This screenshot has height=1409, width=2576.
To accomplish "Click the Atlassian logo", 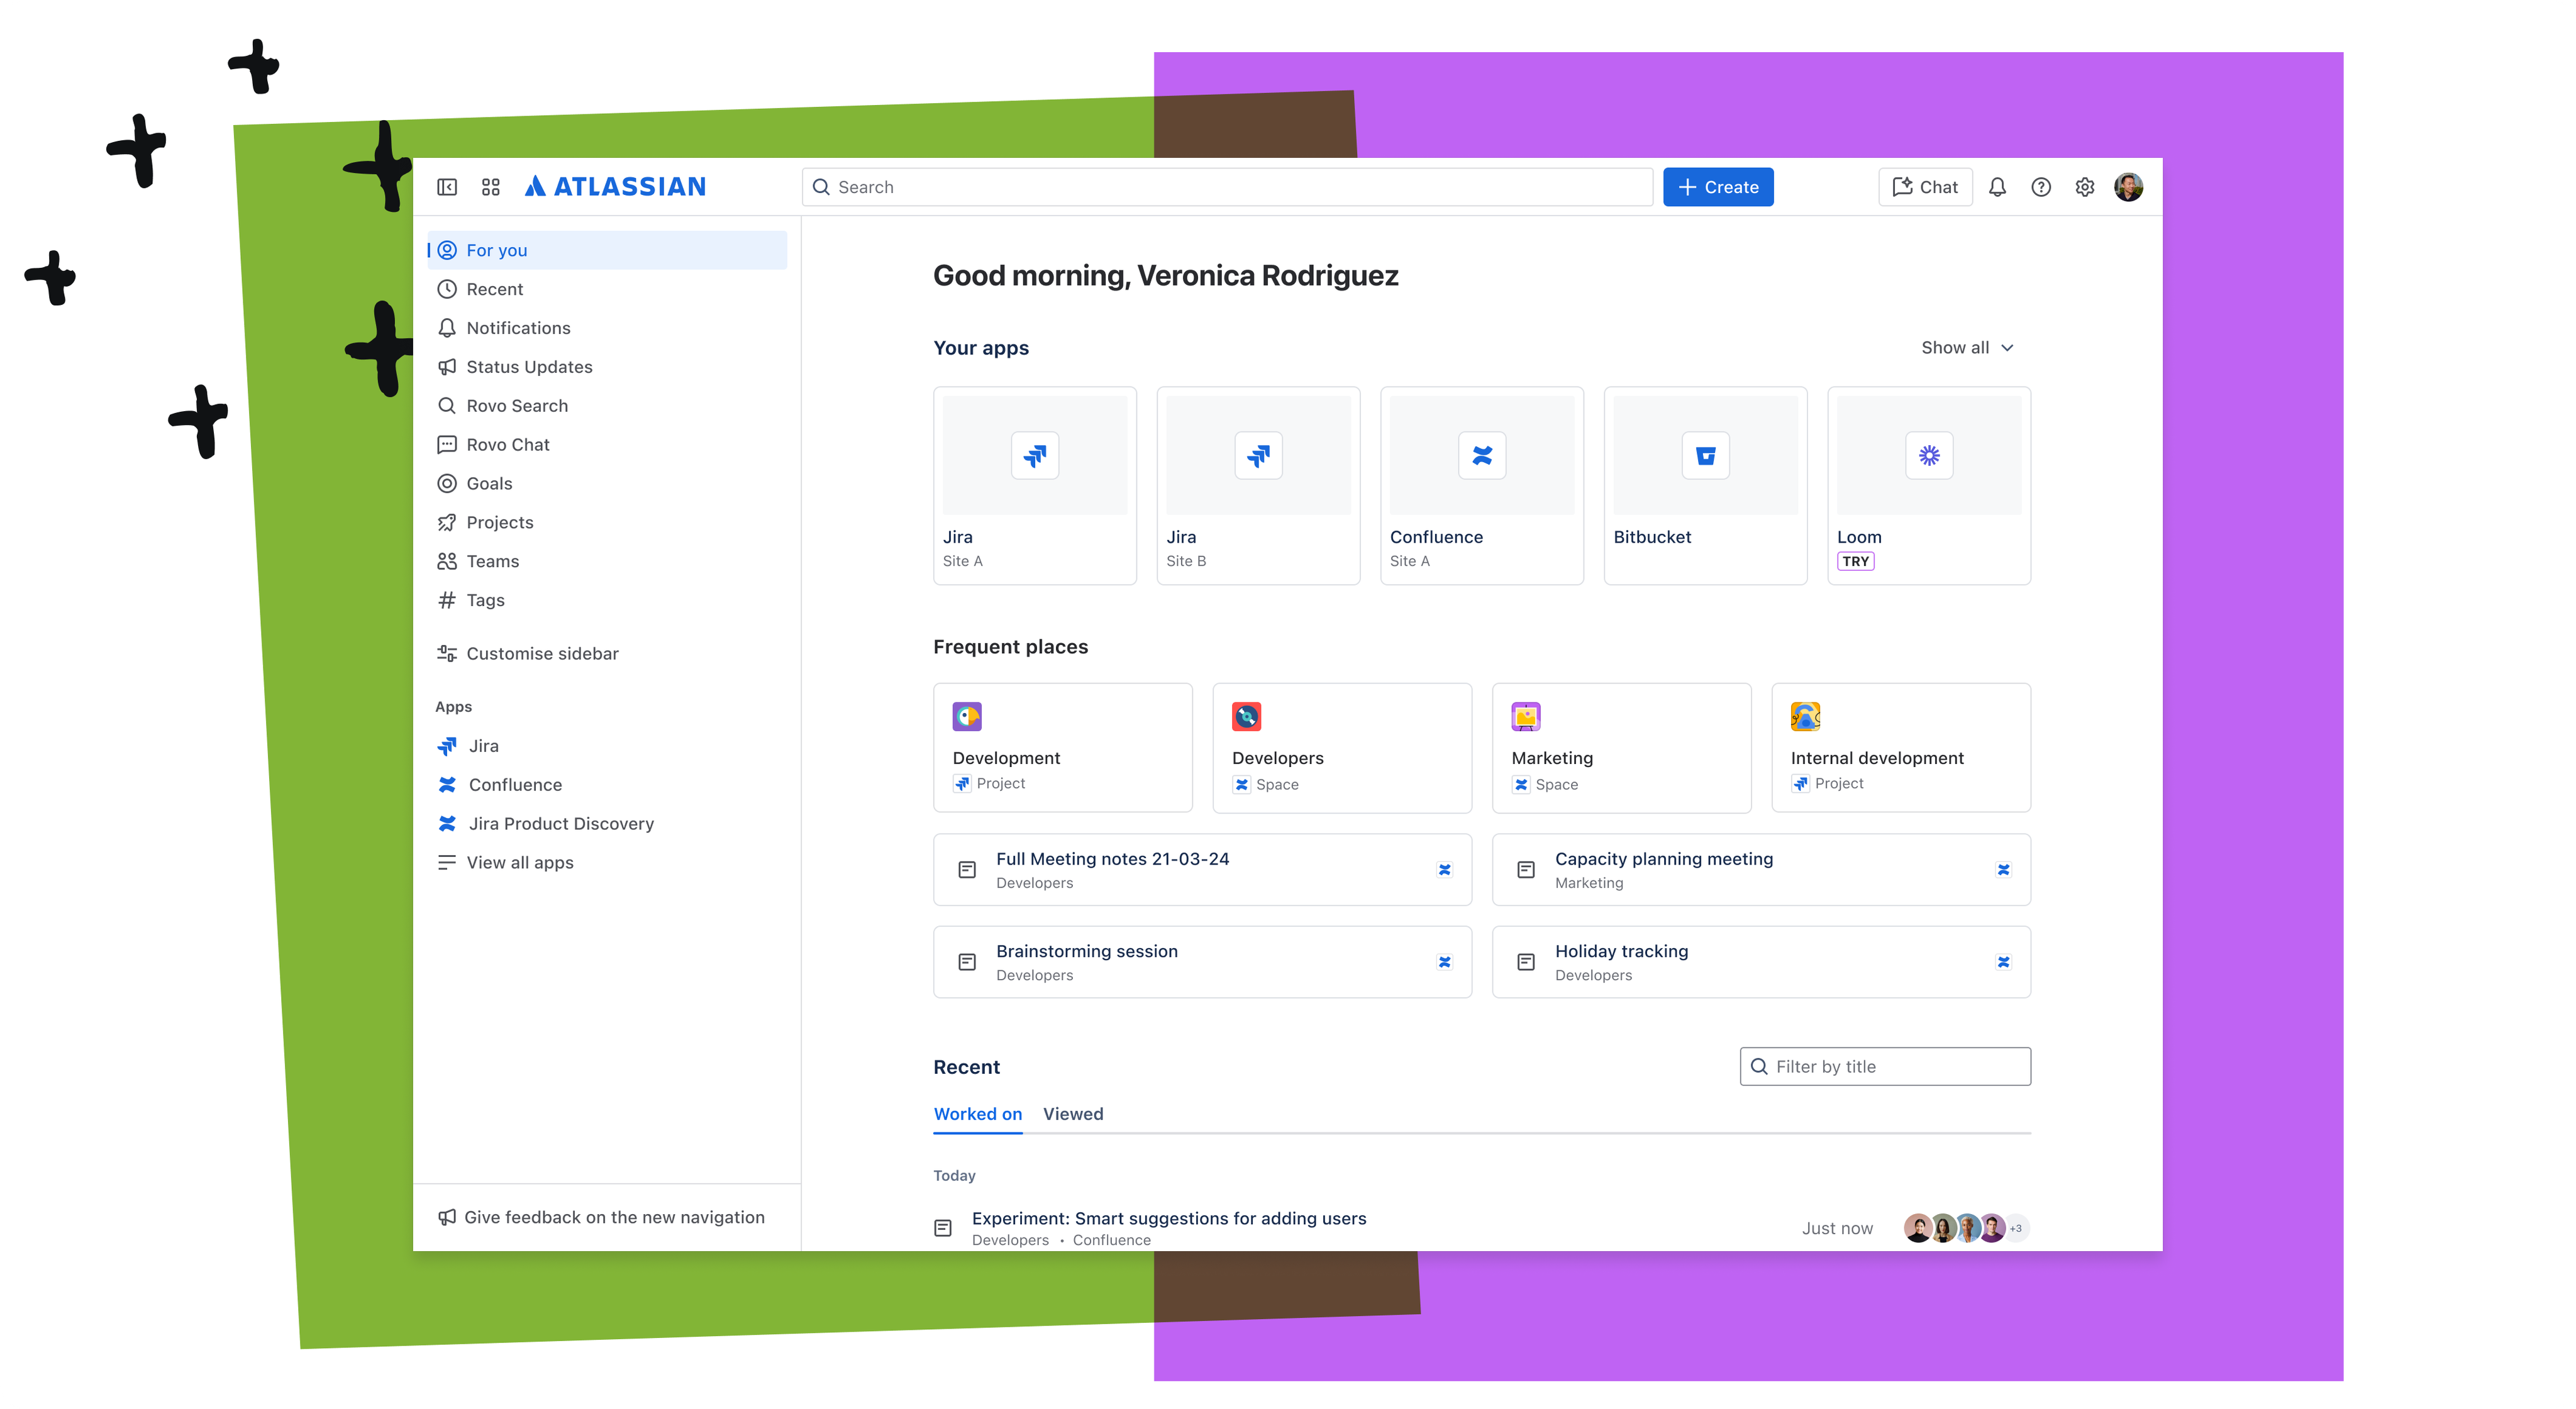I will [x=616, y=187].
